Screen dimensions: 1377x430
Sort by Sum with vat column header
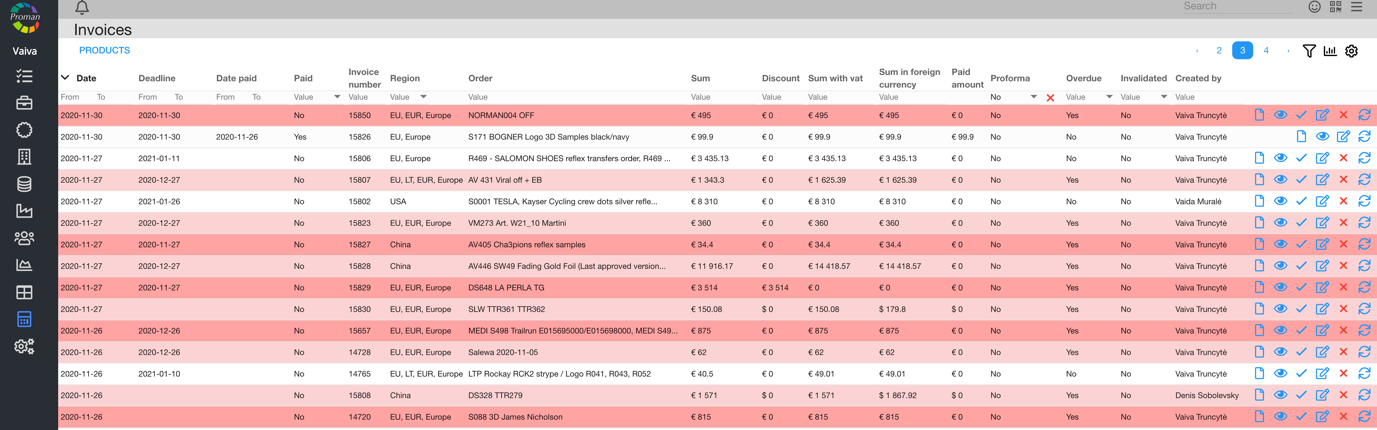coord(835,78)
